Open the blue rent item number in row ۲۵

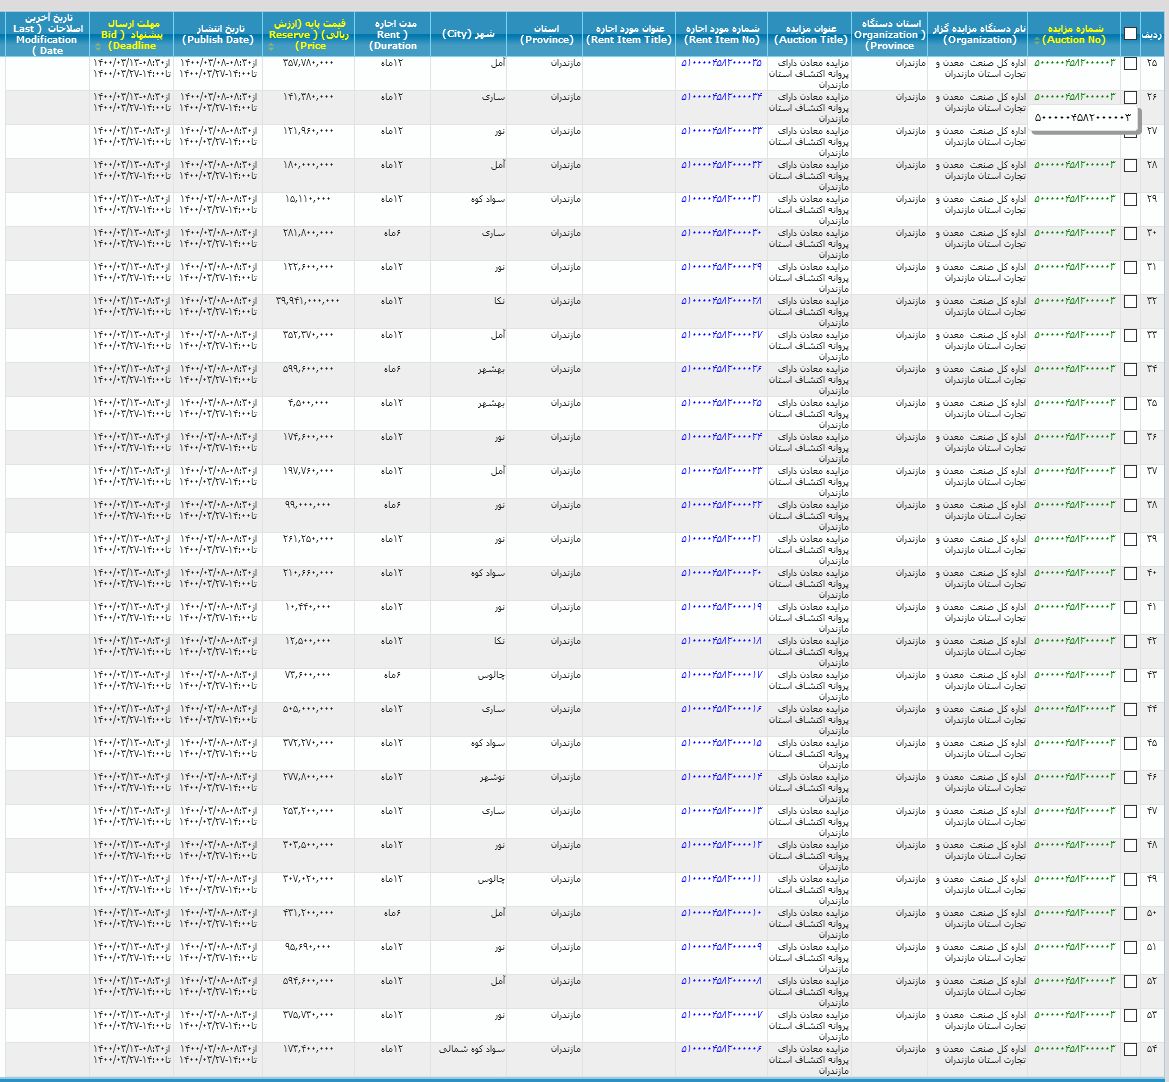pos(721,63)
